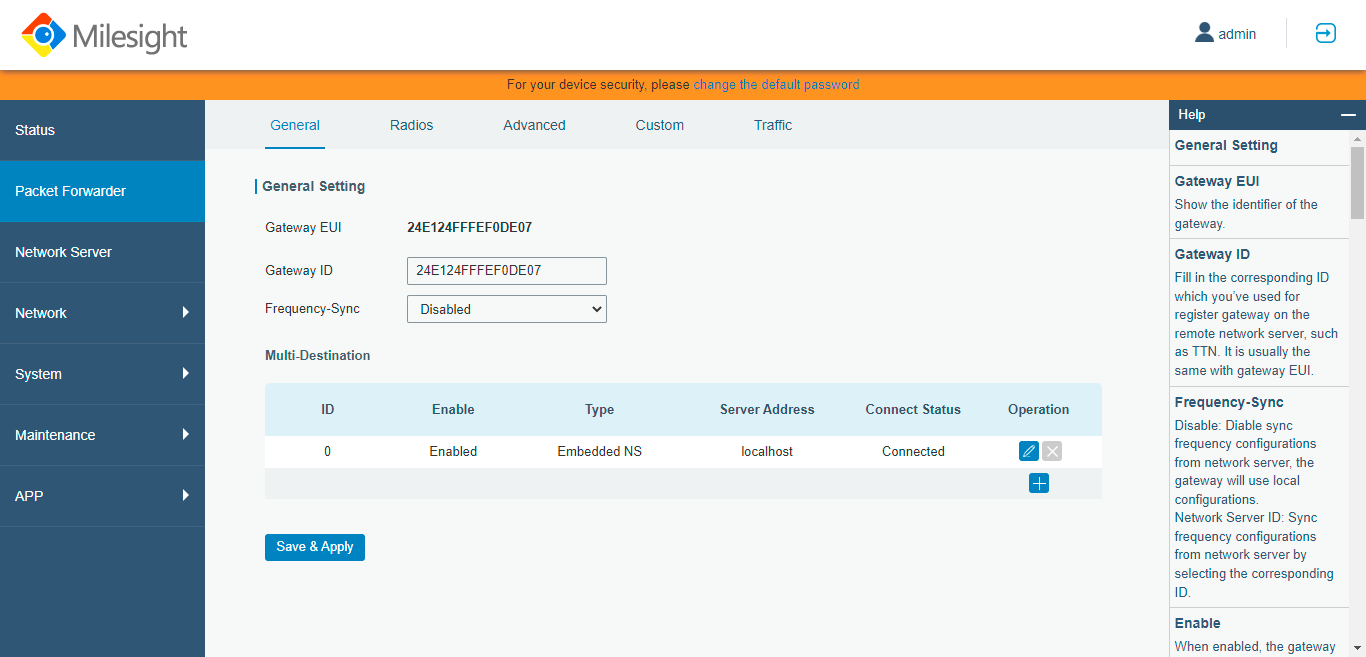Click the Gateway EUI value 24E124FFFEF0DE07
Image resolution: width=1366 pixels, height=657 pixels.
point(469,227)
